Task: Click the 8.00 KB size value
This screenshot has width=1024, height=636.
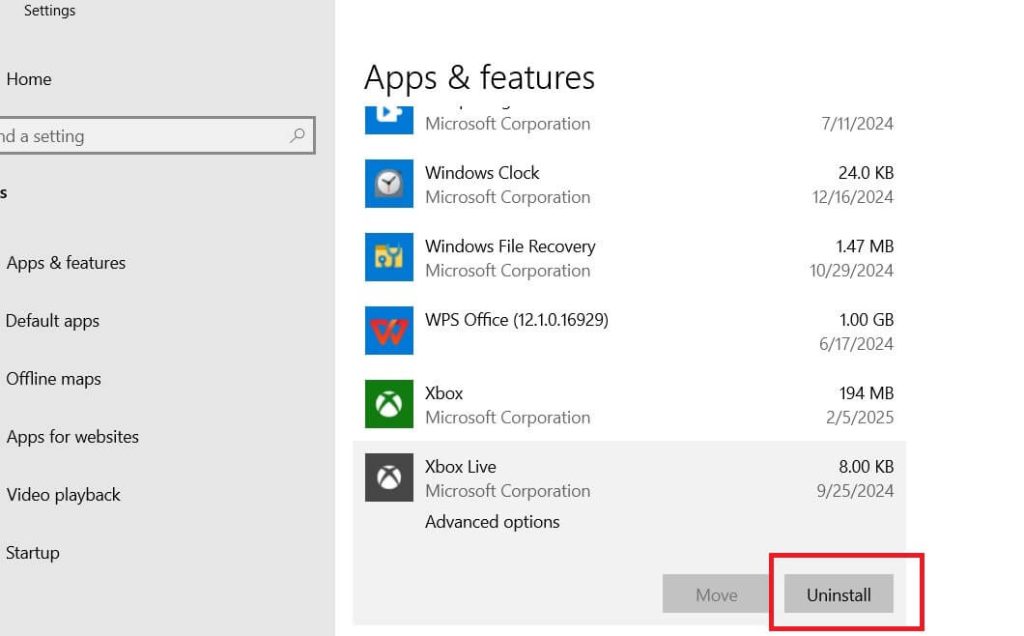Action: coord(866,466)
